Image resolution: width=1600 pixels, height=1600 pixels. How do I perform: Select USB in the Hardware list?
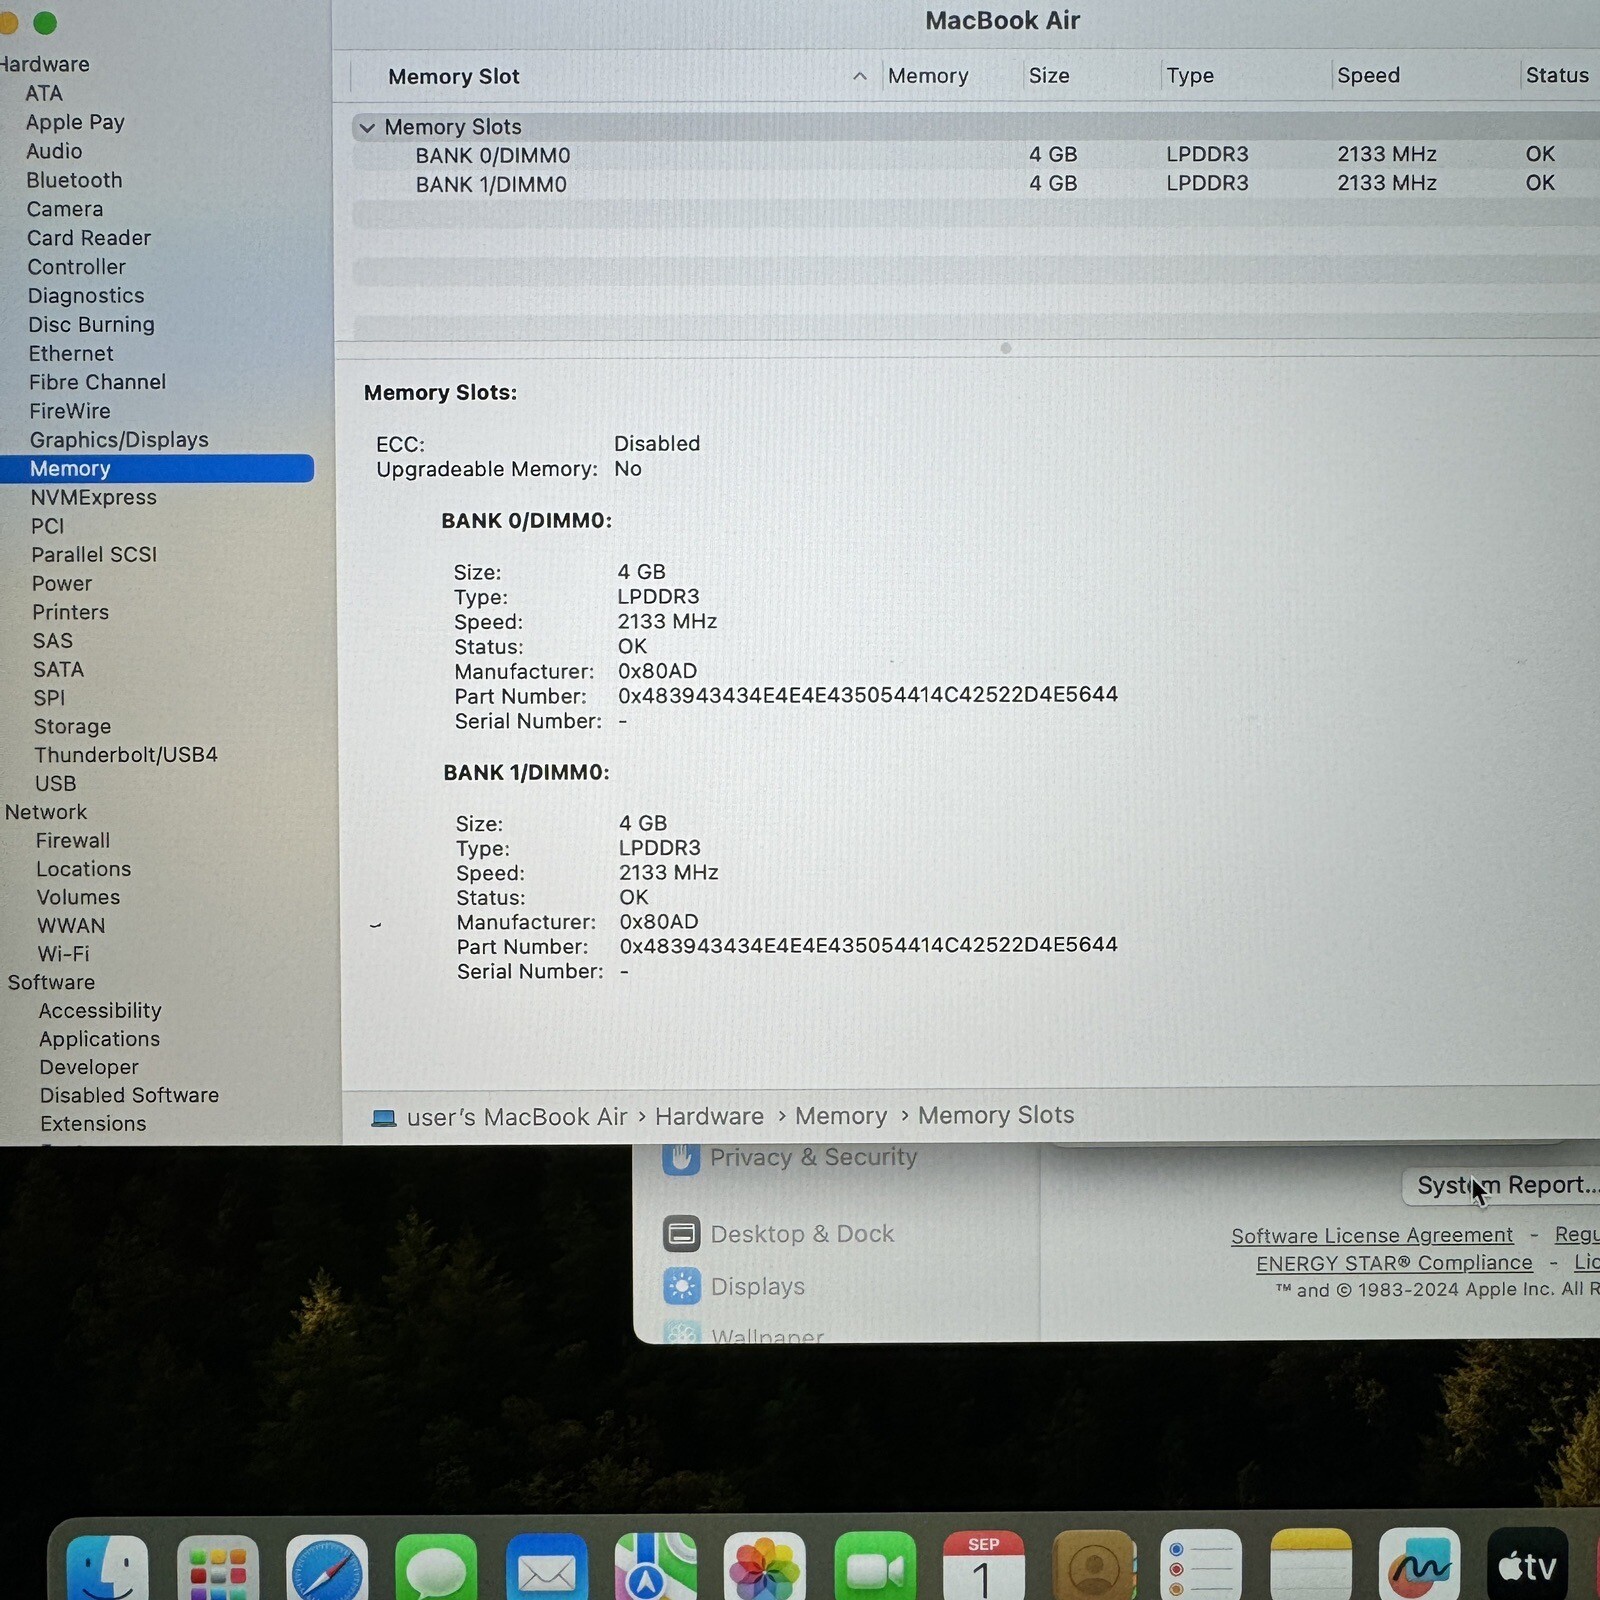(x=55, y=784)
